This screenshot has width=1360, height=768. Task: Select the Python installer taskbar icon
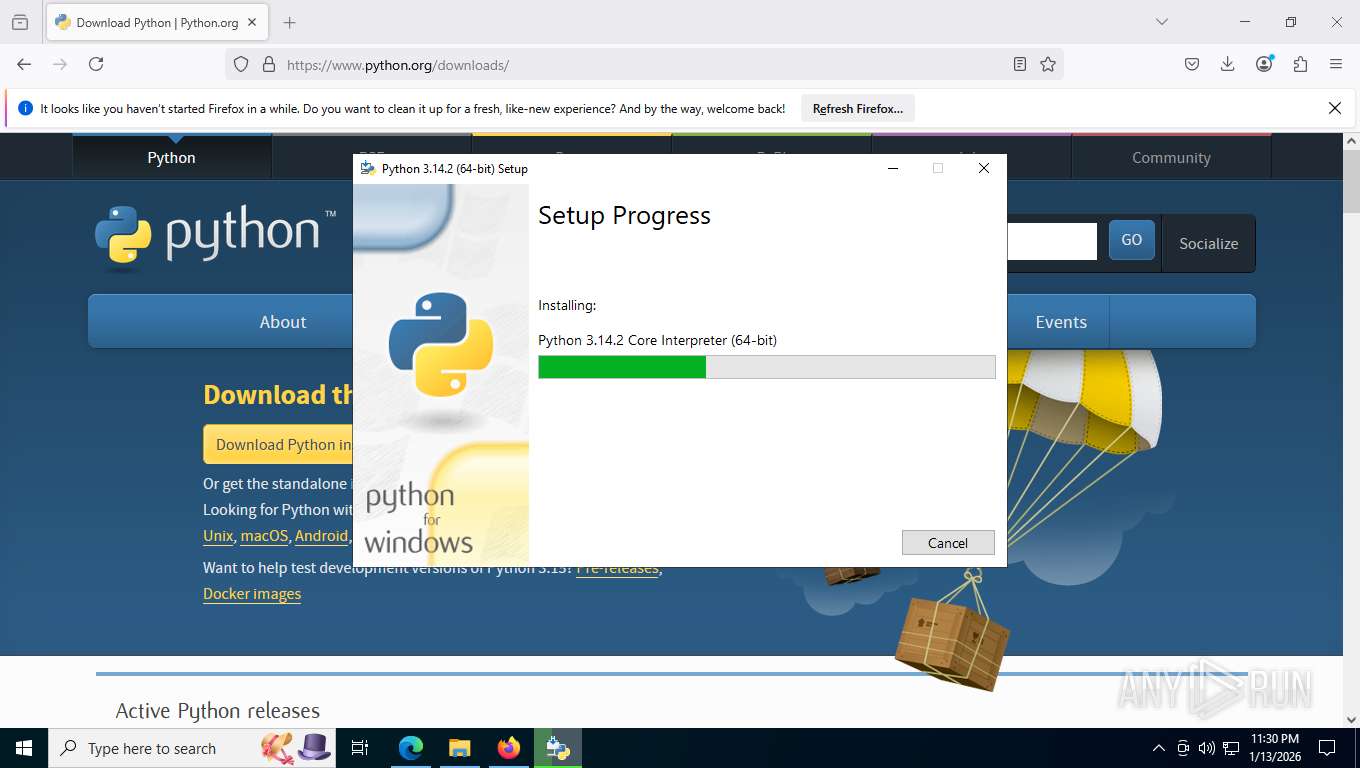coord(558,748)
